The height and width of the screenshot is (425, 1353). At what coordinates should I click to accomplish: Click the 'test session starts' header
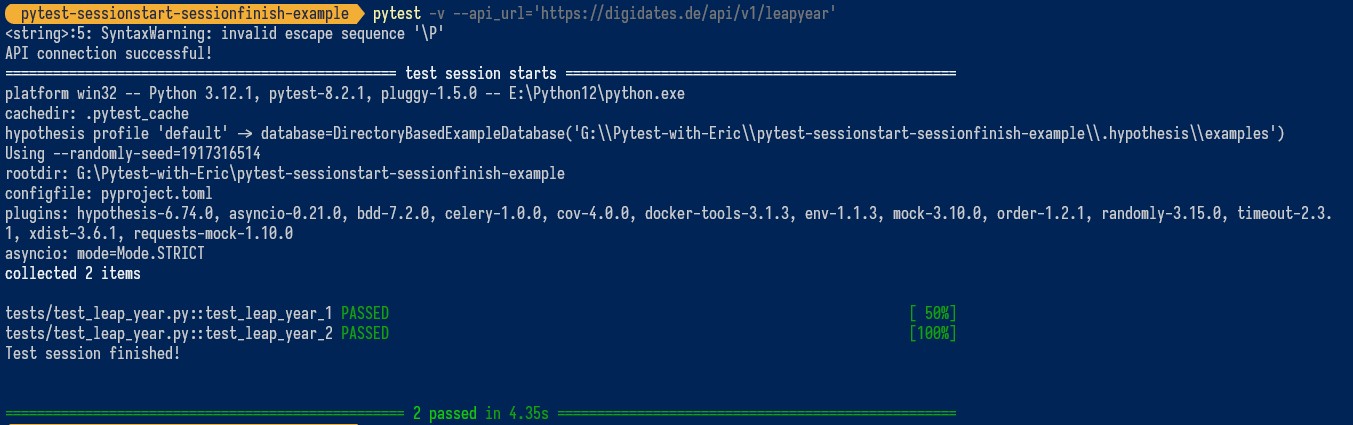481,74
